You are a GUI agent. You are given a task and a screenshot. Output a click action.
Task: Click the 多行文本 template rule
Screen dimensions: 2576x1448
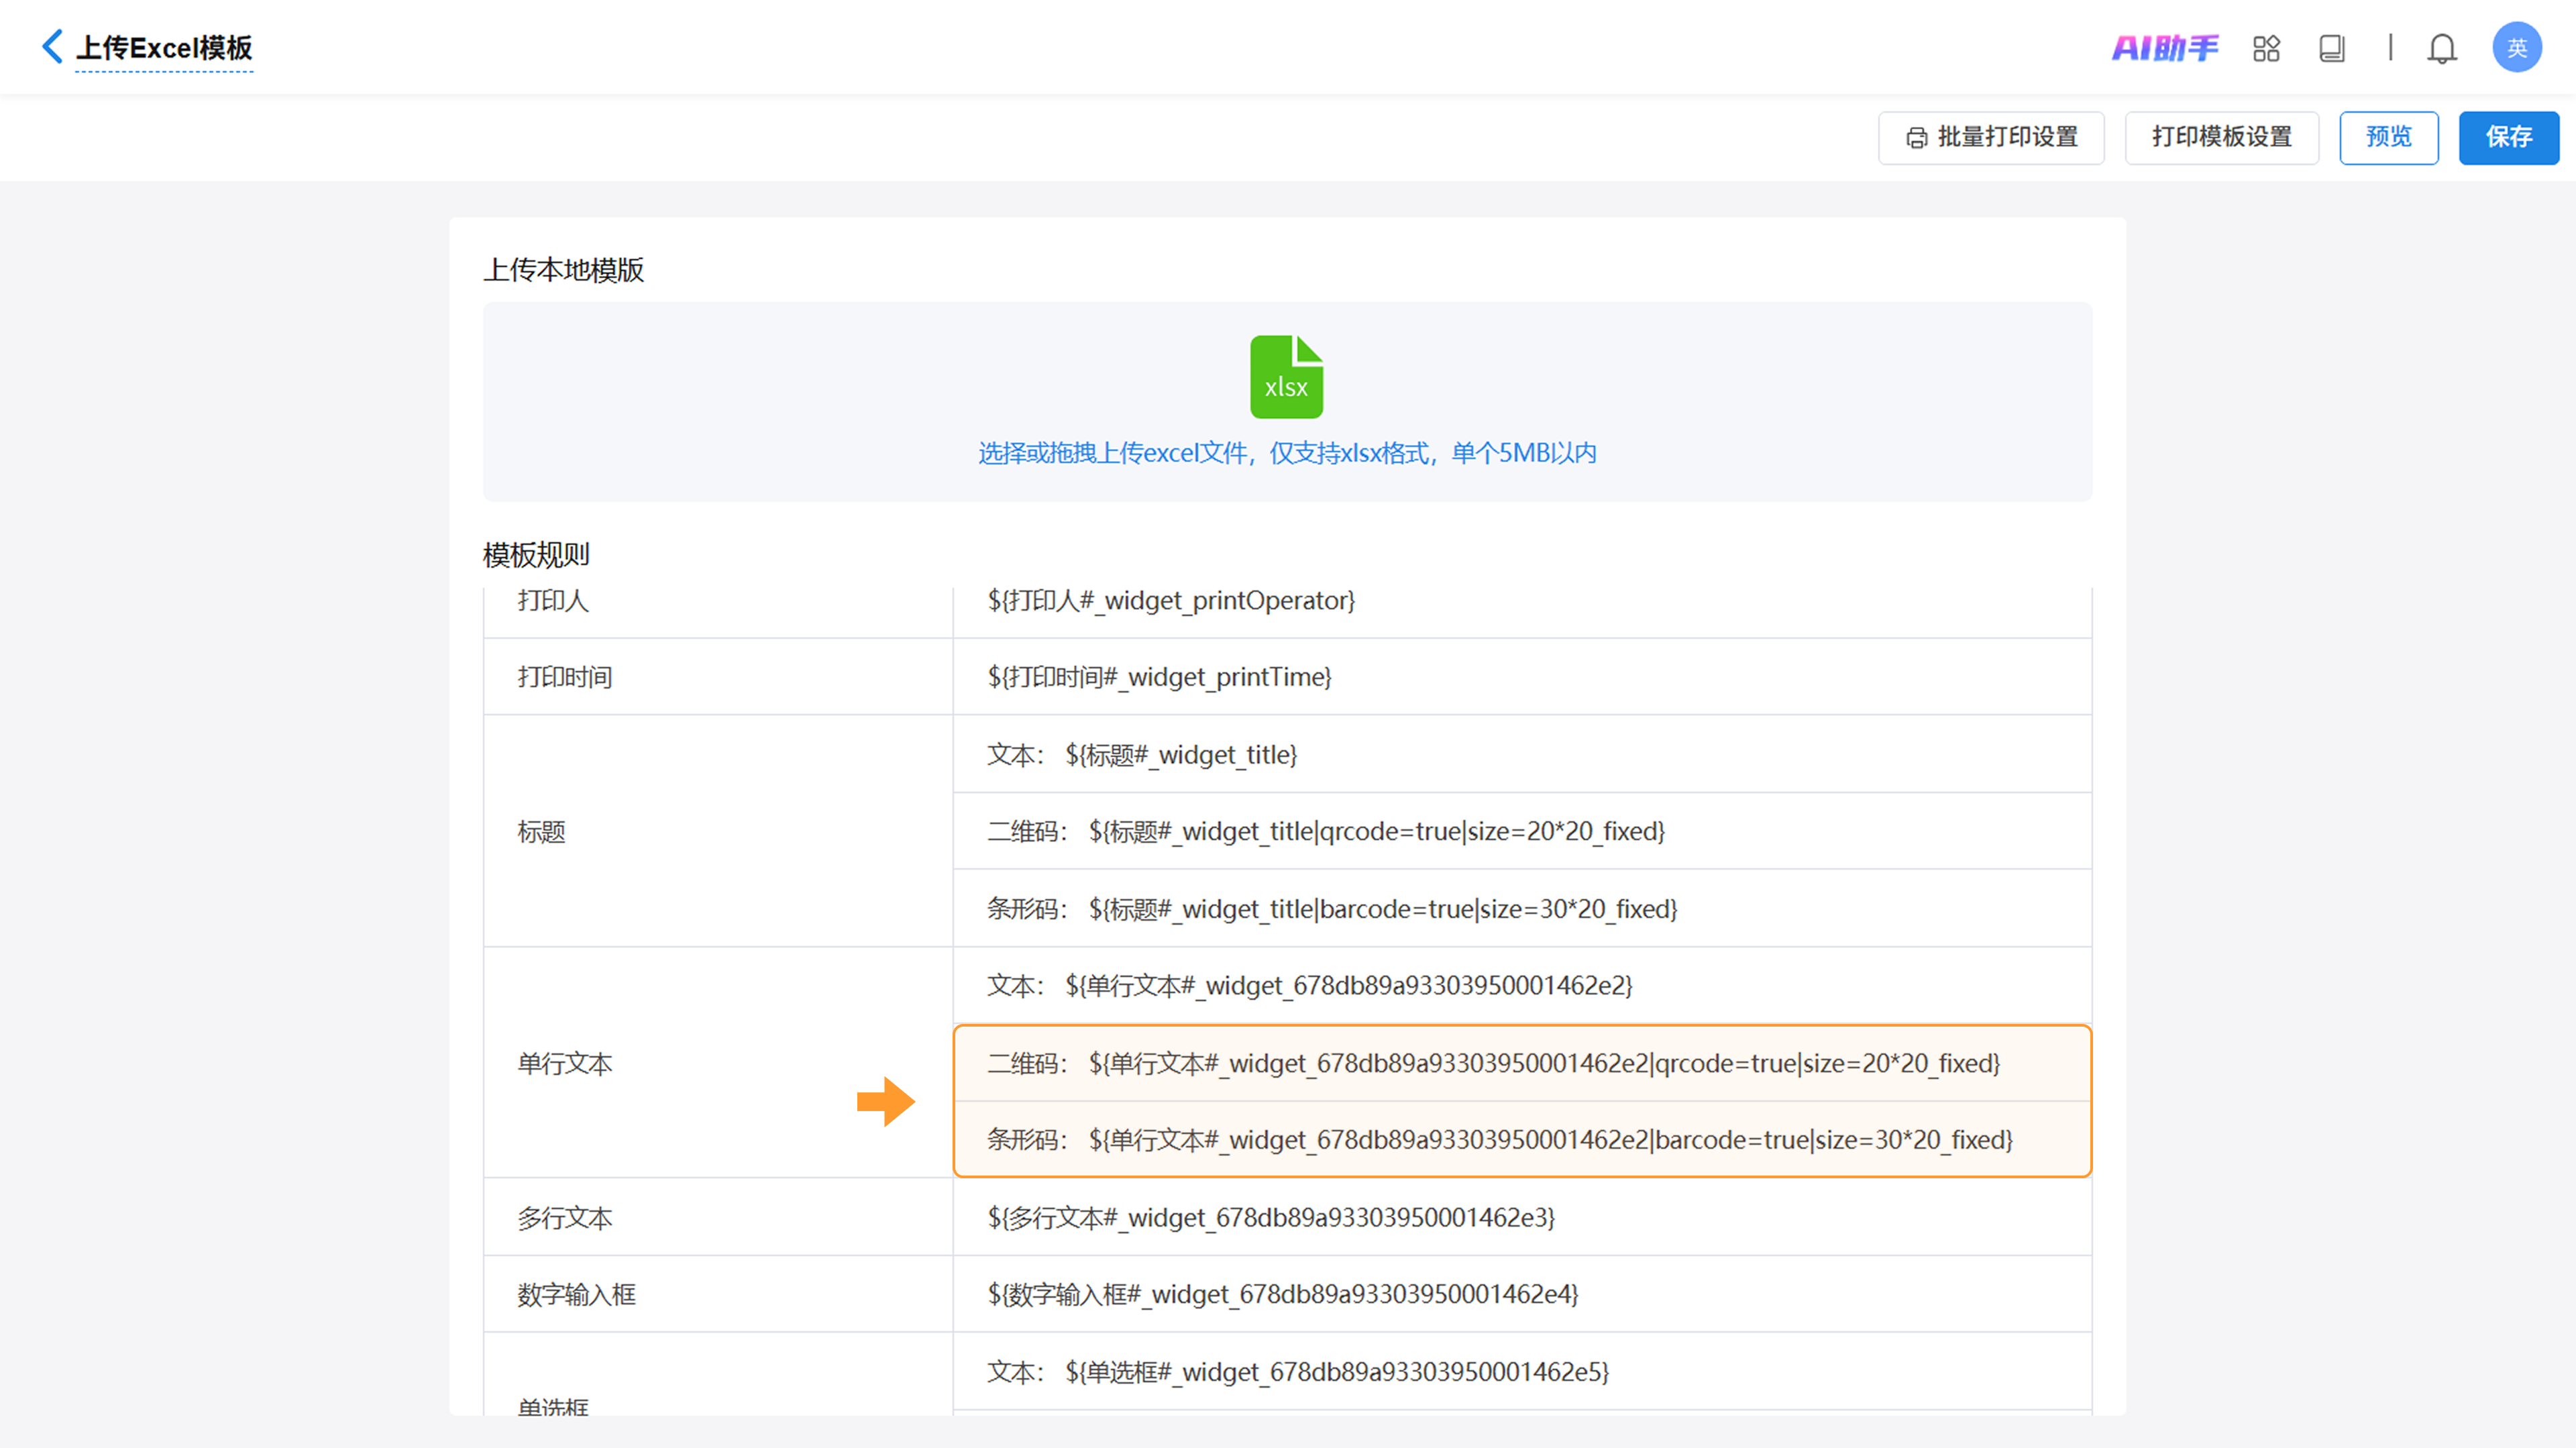pyautogui.click(x=1270, y=1217)
